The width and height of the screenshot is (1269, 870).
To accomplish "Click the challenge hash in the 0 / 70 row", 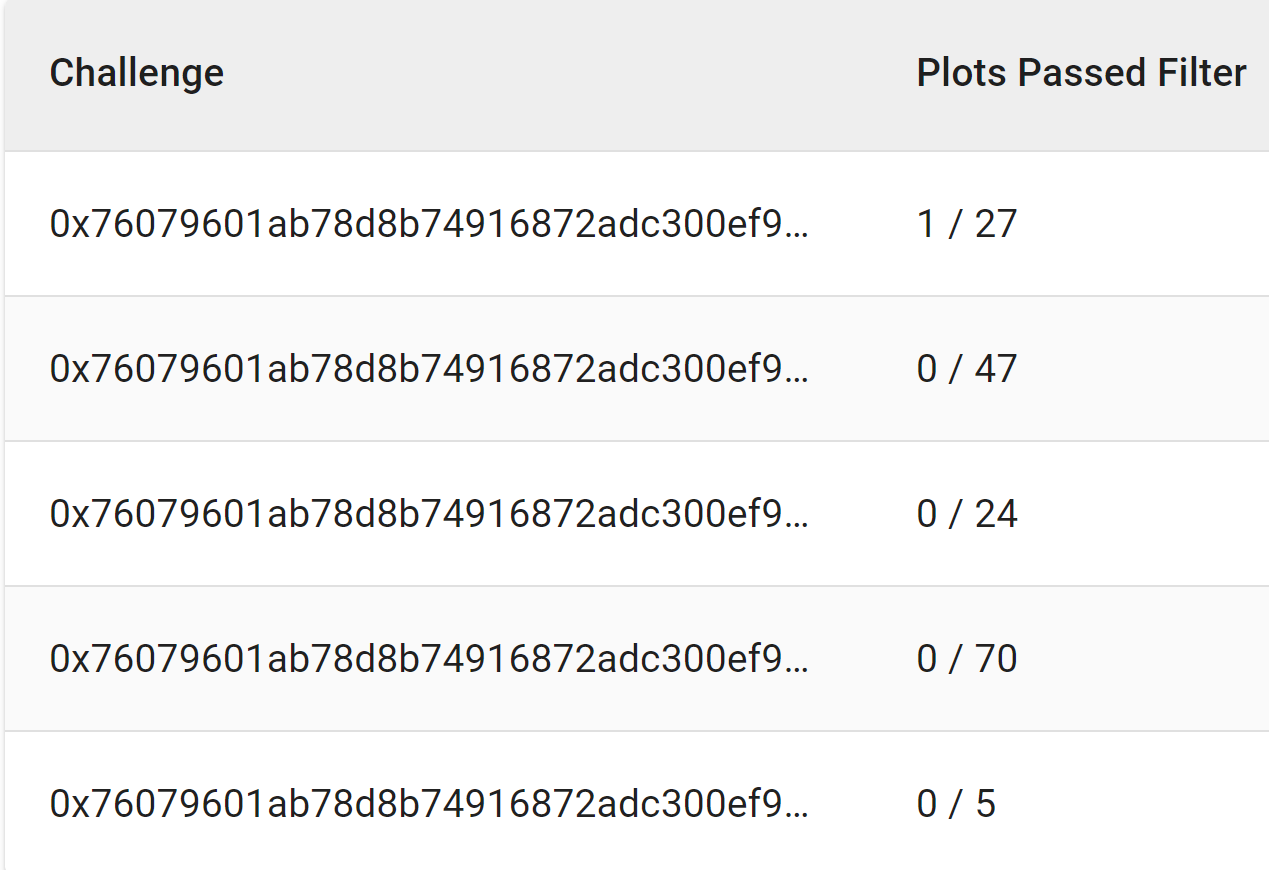I will point(429,659).
